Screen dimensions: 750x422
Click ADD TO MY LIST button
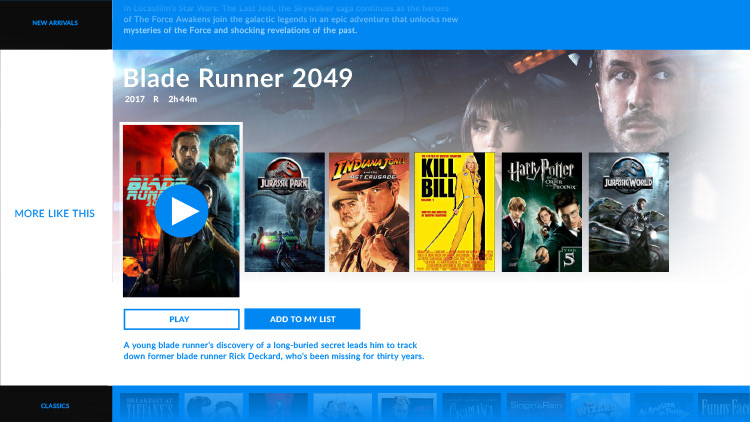[302, 319]
